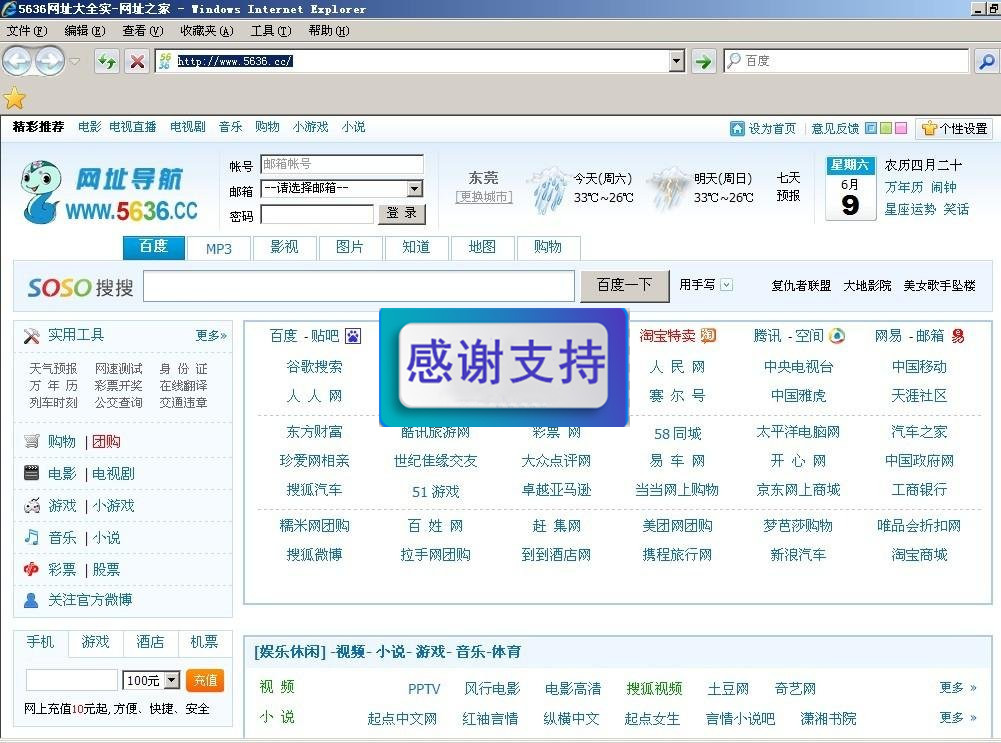Click the music note icon next to 音乐

tap(31, 537)
